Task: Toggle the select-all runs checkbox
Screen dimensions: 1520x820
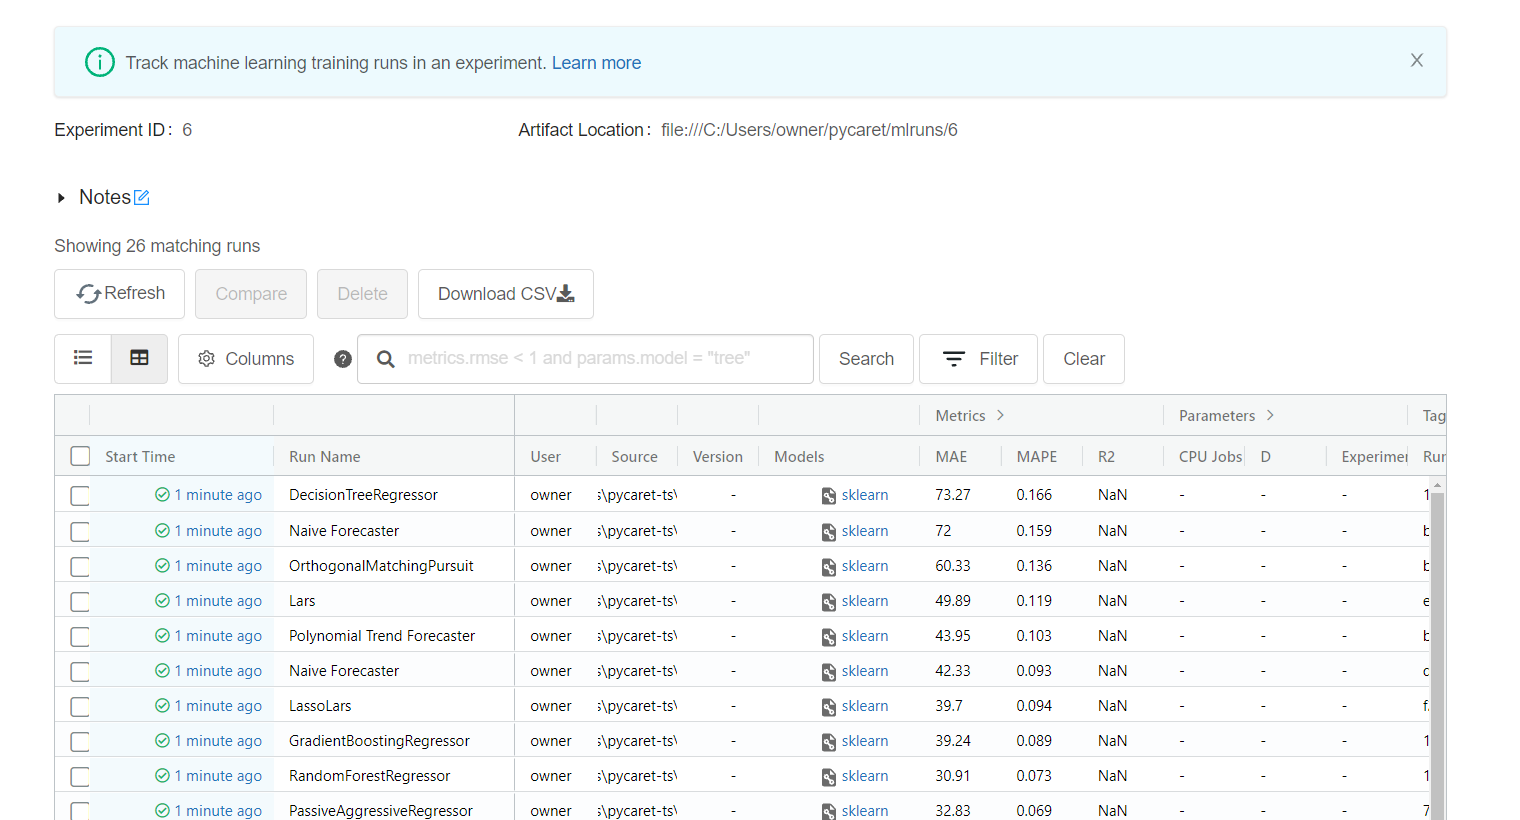Action: tap(80, 455)
